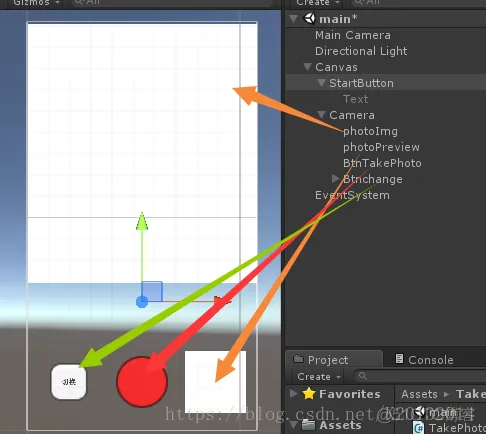486x434 pixels.
Task: Select the Assets folder label in the tree
Action: 340,425
